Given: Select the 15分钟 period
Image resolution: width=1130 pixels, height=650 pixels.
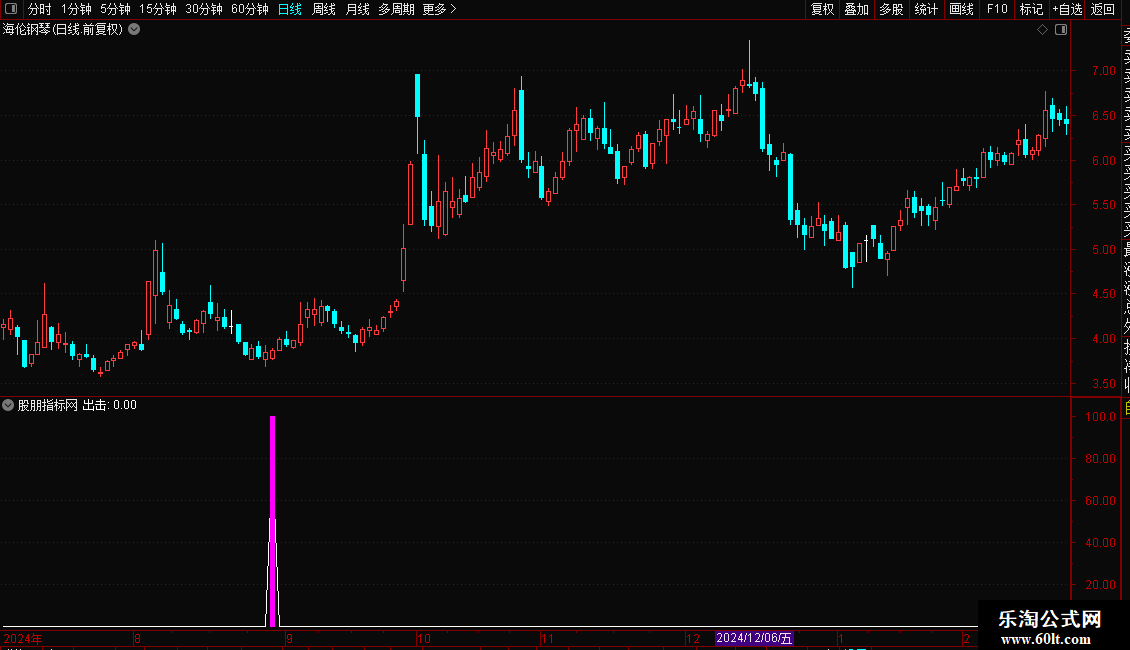Looking at the screenshot, I should click(x=157, y=9).
